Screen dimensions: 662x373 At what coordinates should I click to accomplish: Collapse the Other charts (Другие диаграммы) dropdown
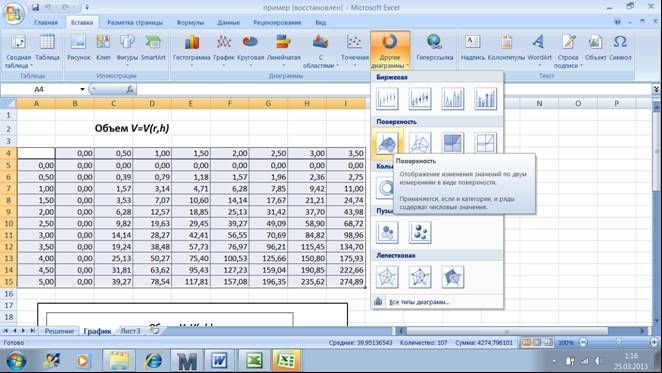[x=390, y=51]
